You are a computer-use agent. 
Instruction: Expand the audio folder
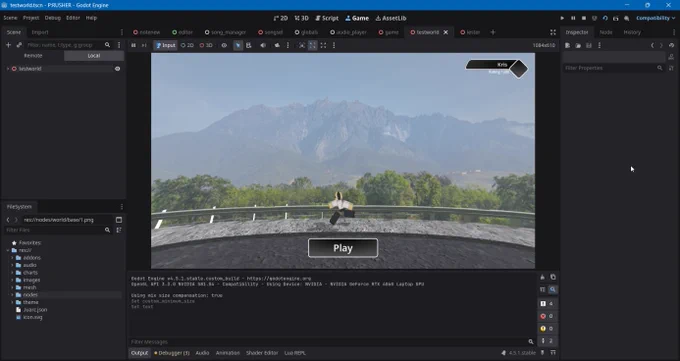point(12,265)
